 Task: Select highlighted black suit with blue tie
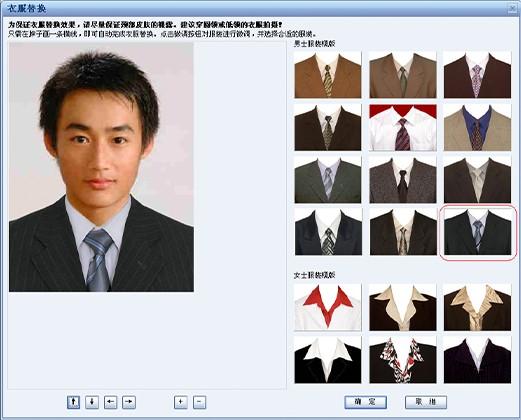pyautogui.click(x=477, y=232)
